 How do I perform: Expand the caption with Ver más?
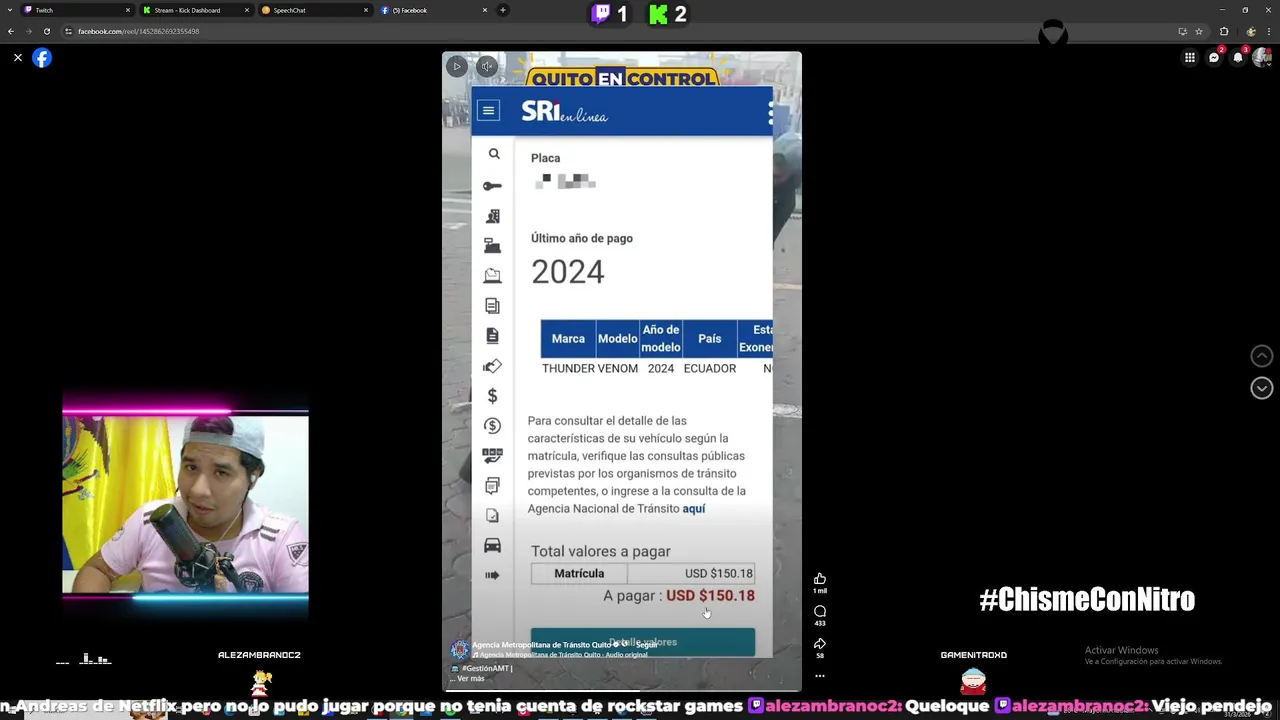click(470, 678)
